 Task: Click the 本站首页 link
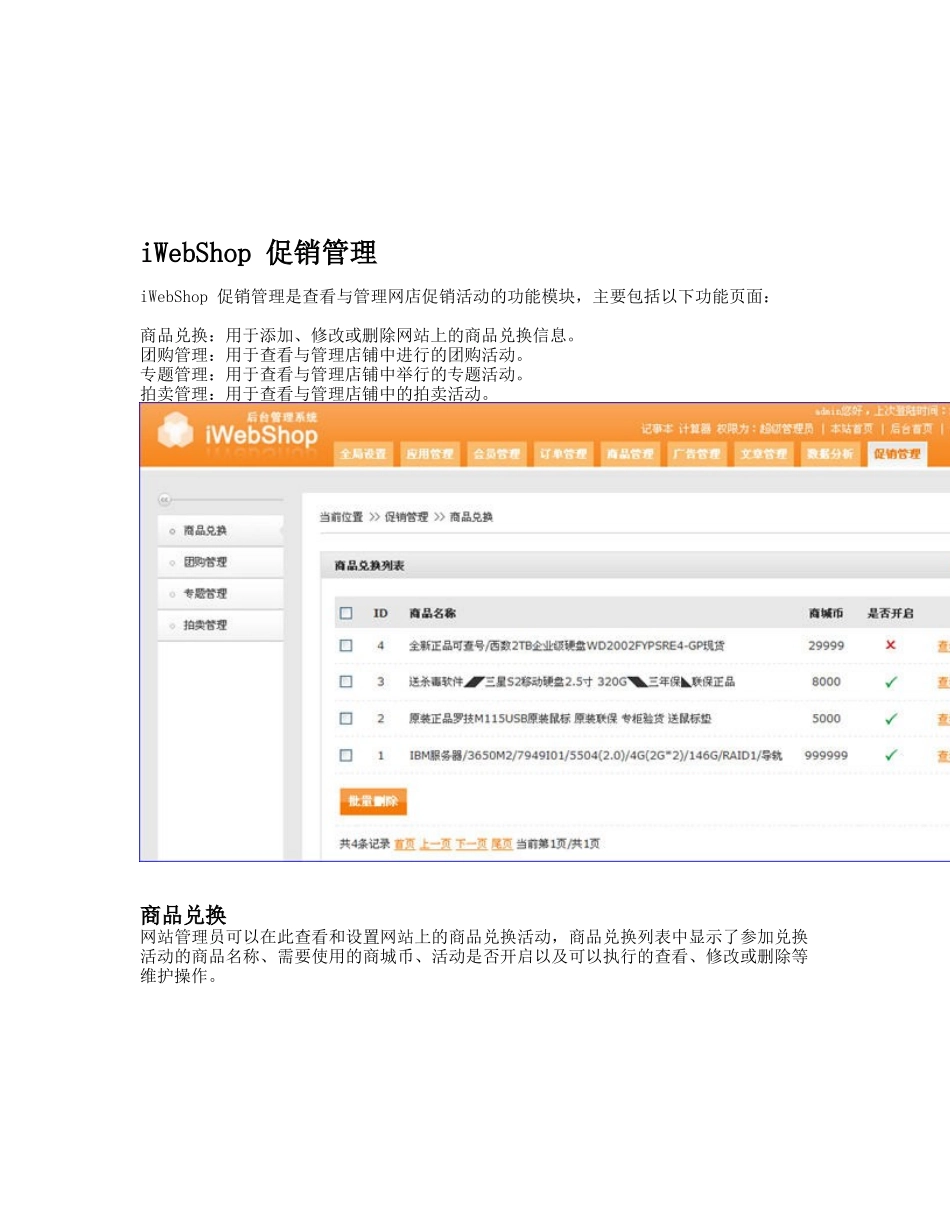851,428
